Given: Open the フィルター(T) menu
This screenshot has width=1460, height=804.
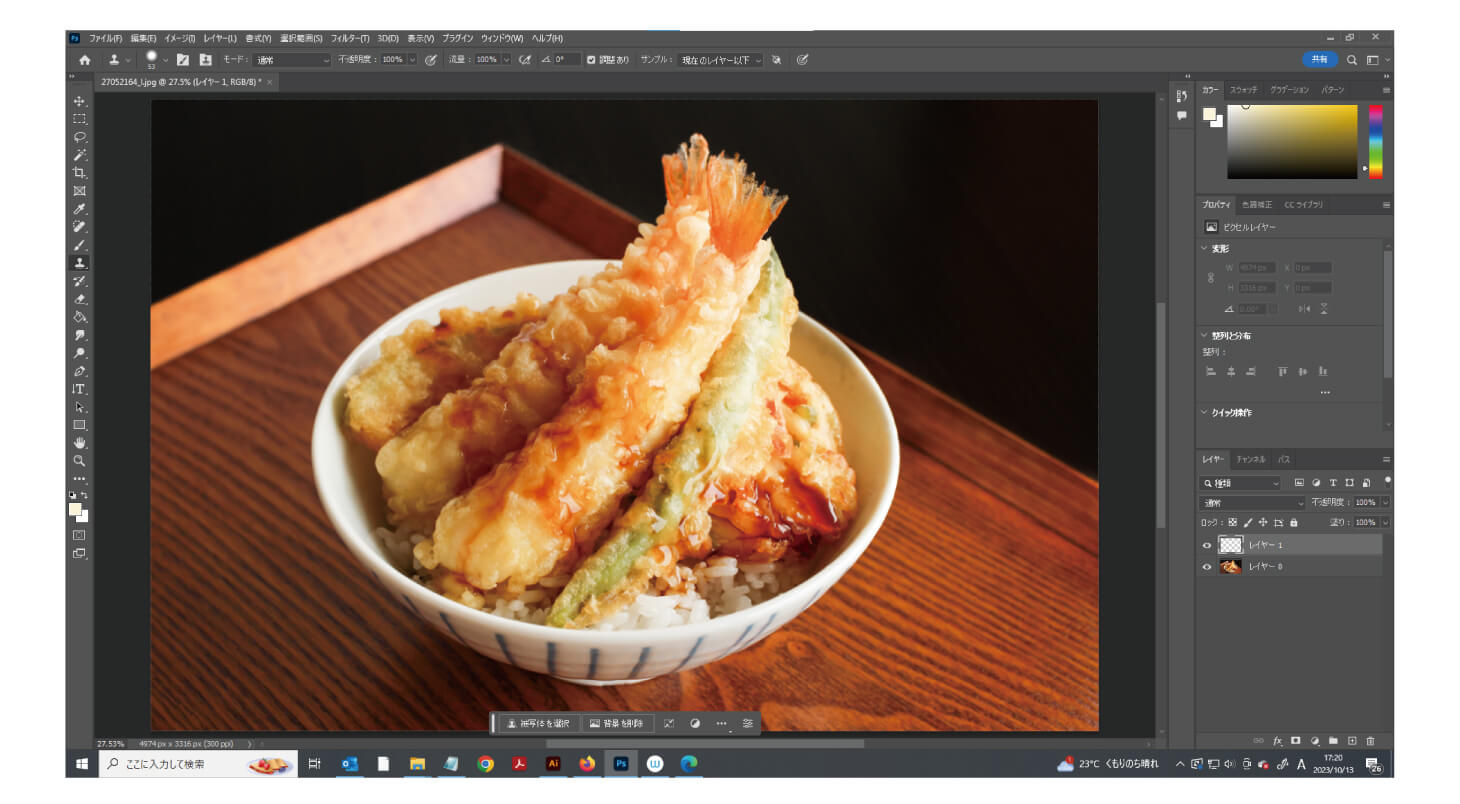Looking at the screenshot, I should (349, 38).
